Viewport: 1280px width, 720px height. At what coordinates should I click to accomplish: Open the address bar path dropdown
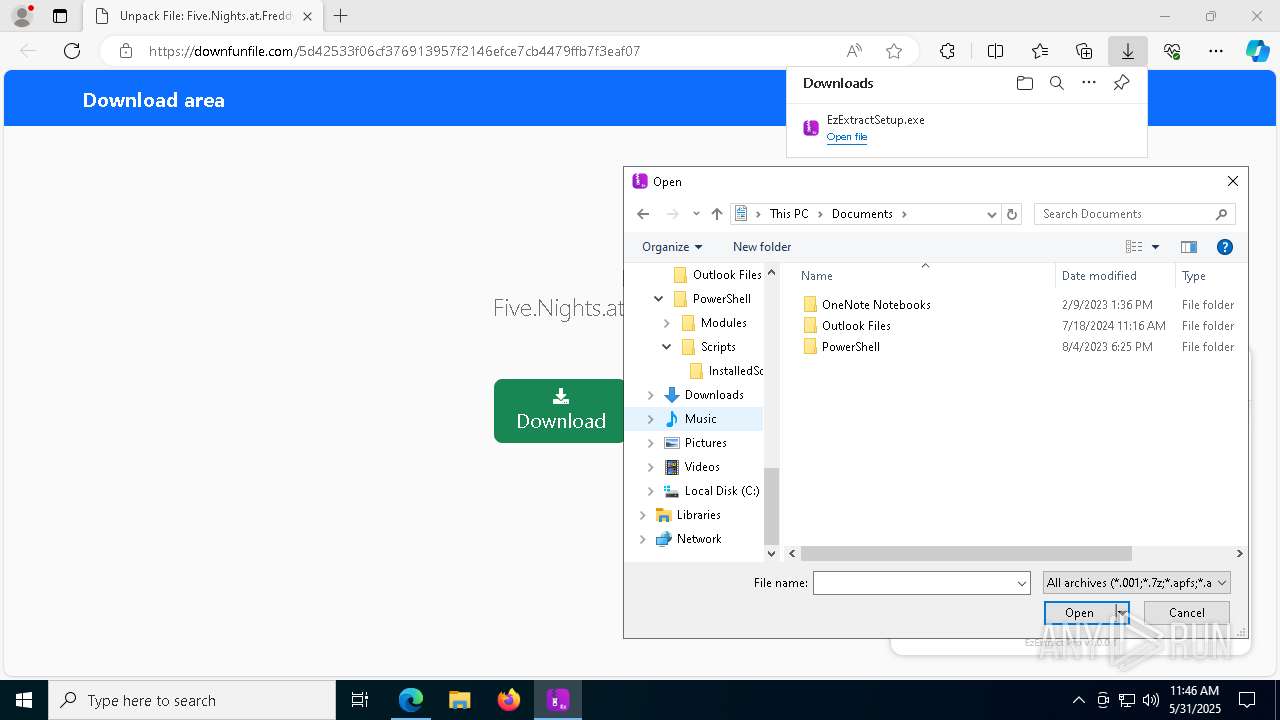(992, 214)
